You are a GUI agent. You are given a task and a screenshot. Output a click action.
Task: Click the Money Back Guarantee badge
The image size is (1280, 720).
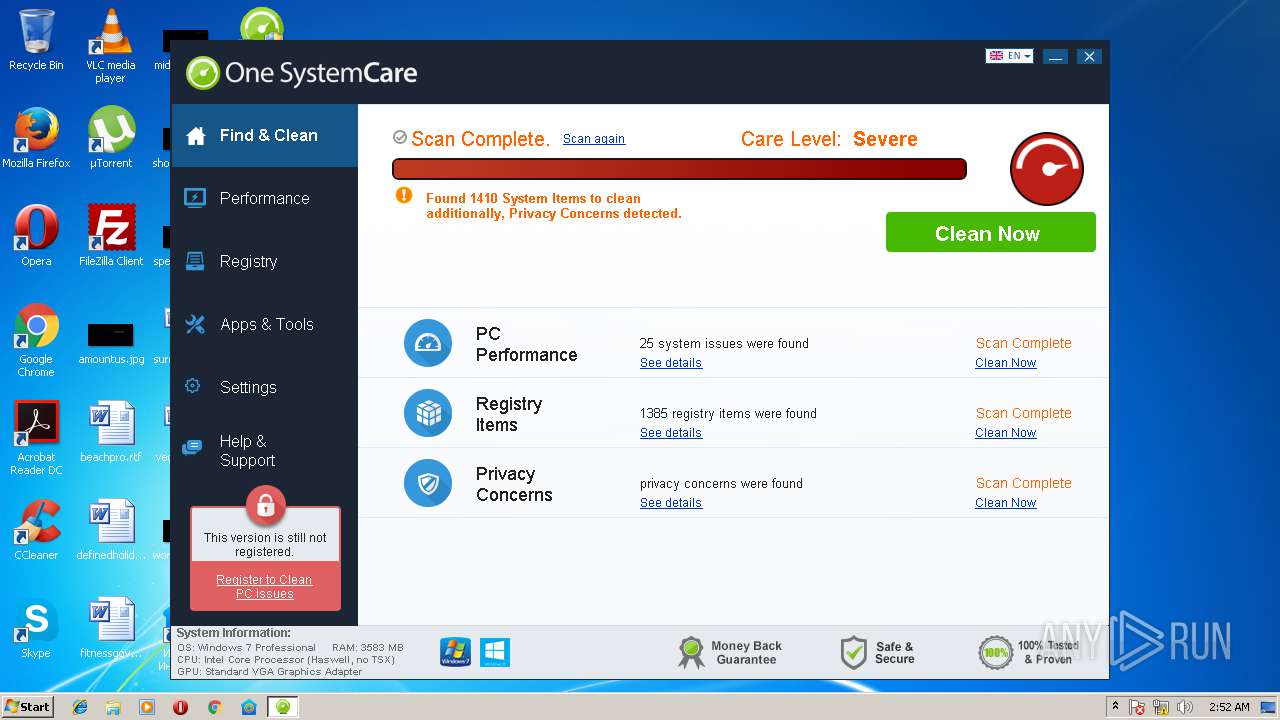(x=731, y=653)
